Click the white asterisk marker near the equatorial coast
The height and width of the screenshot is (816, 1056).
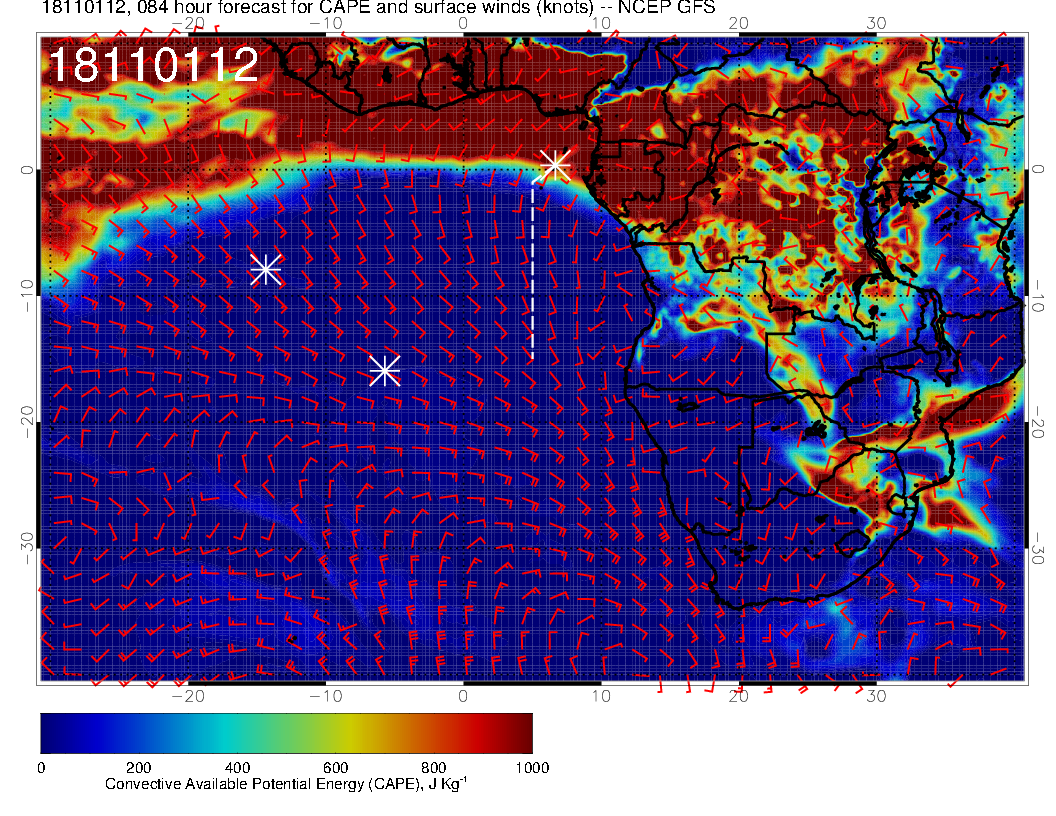(x=555, y=165)
